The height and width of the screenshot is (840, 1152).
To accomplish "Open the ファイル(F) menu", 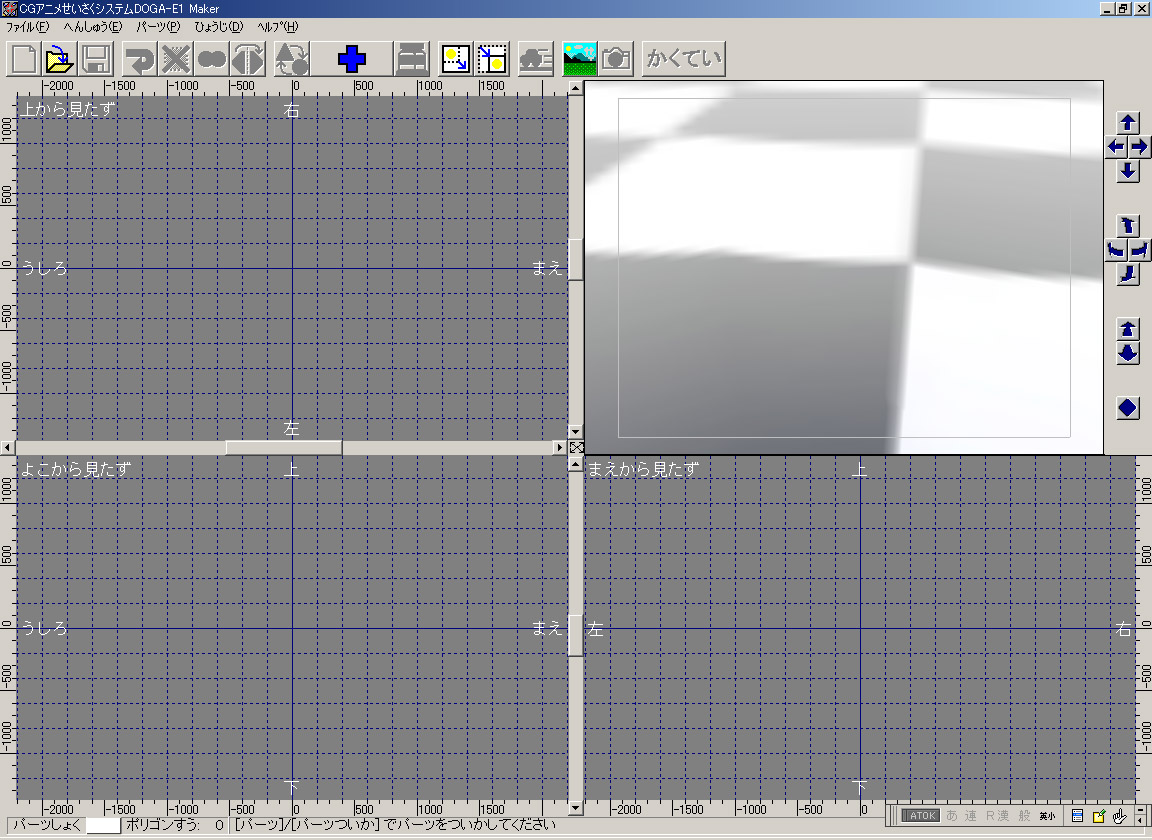I will pyautogui.click(x=27, y=26).
